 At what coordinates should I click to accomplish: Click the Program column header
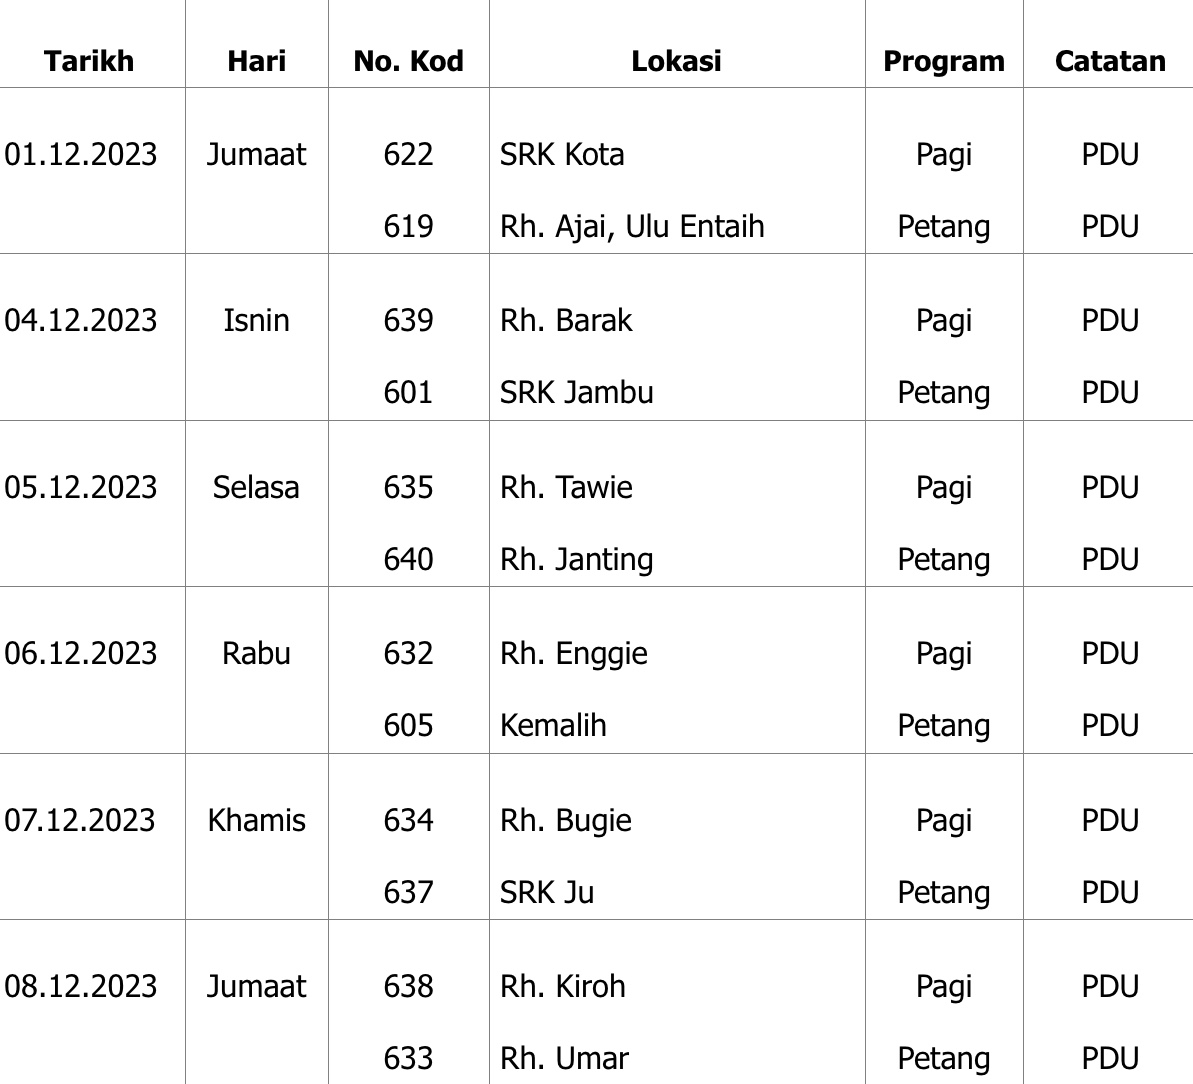(943, 61)
